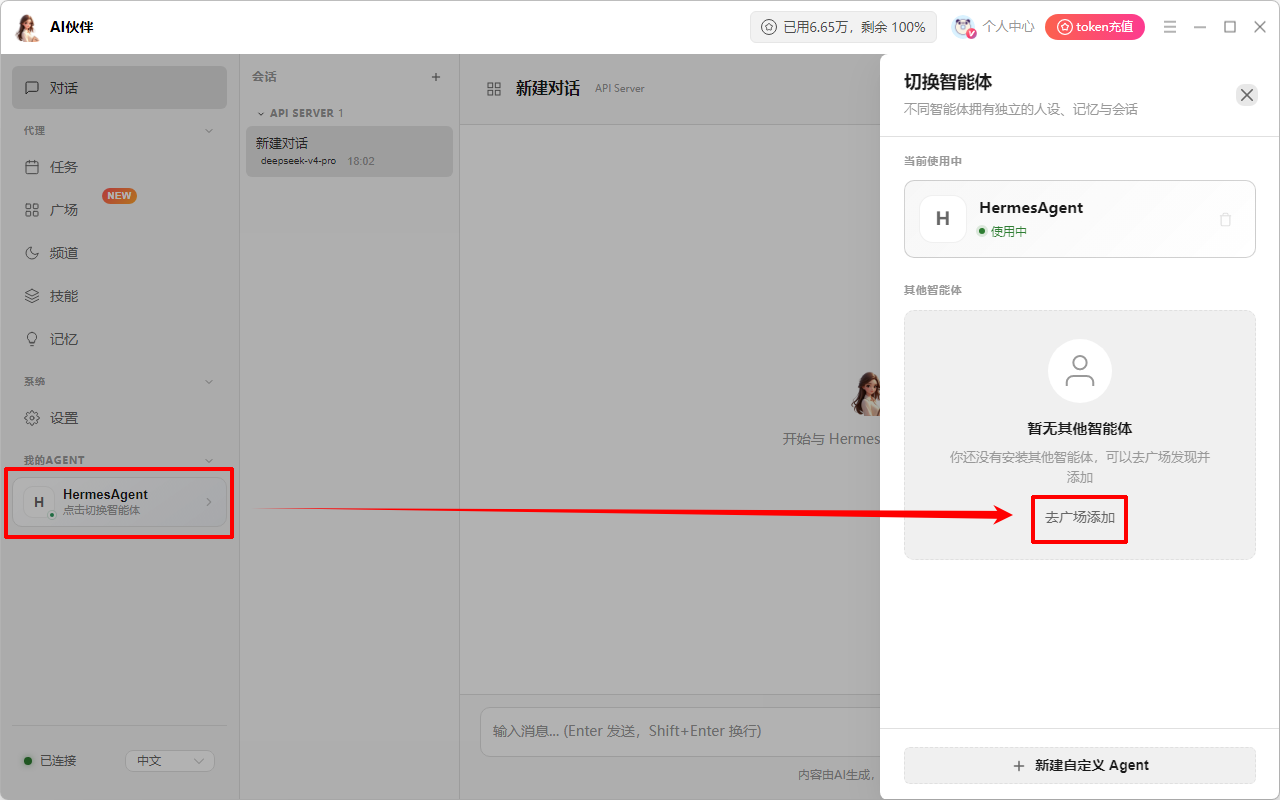Click the AI伙伴 app logo avatar

click(27, 27)
